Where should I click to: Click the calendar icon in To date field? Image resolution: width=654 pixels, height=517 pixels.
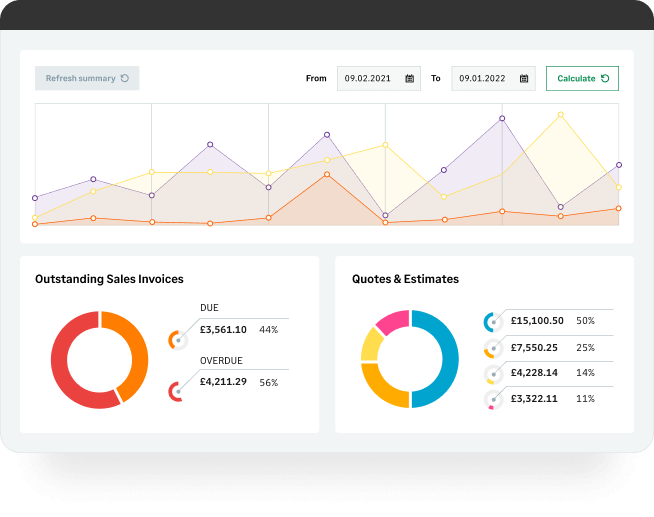click(x=523, y=78)
